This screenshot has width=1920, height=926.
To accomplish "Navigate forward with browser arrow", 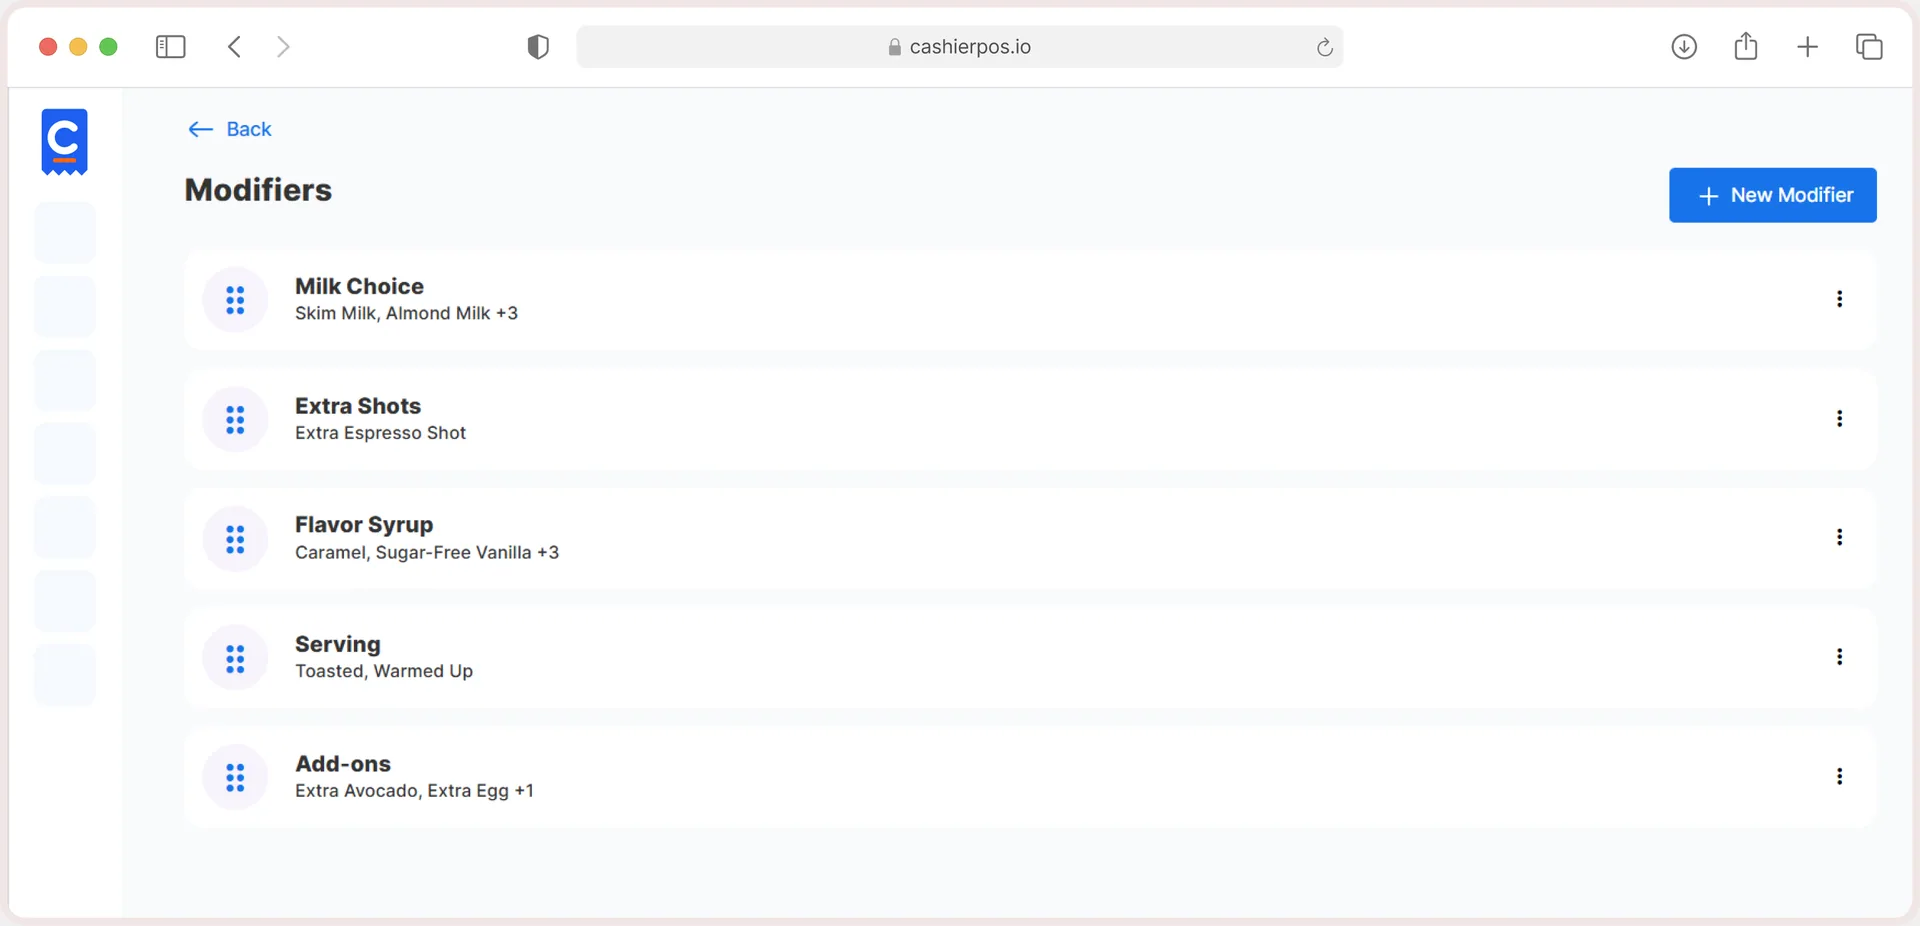I will [x=283, y=47].
